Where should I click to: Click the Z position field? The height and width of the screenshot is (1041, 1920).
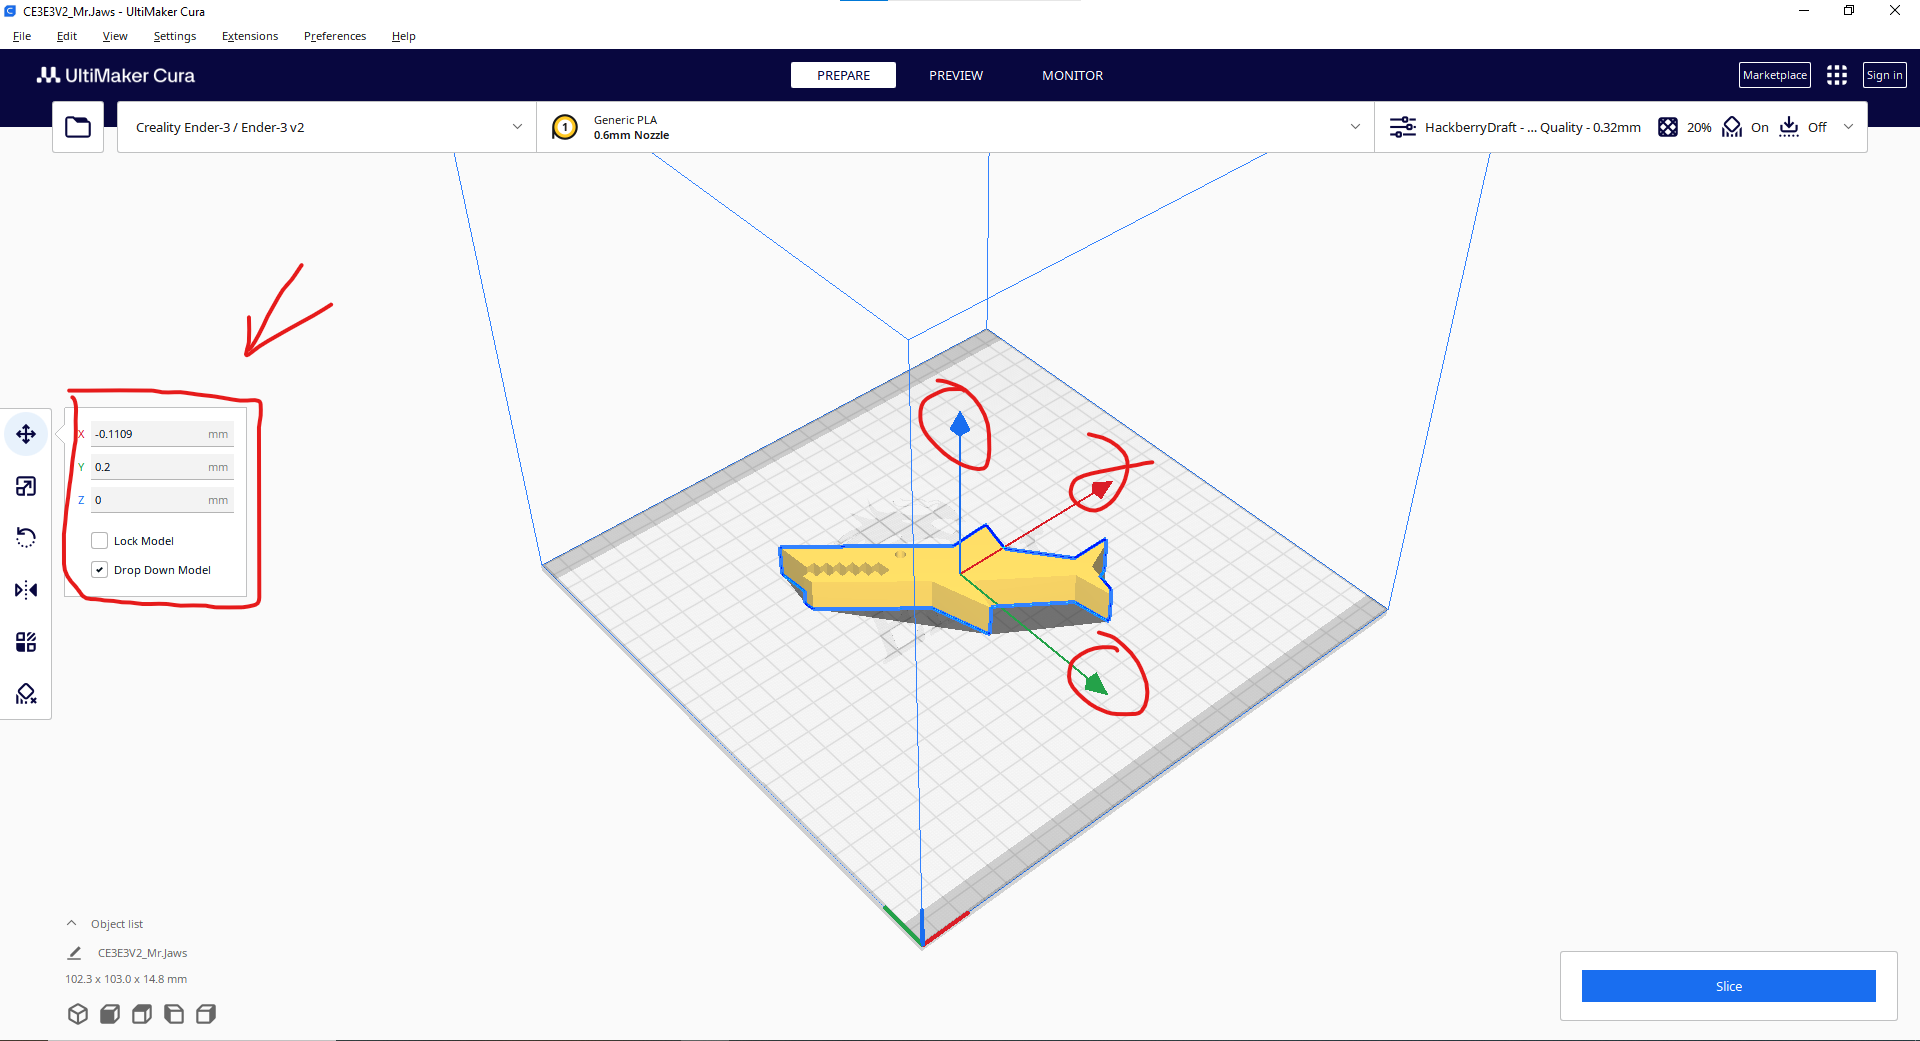click(162, 500)
